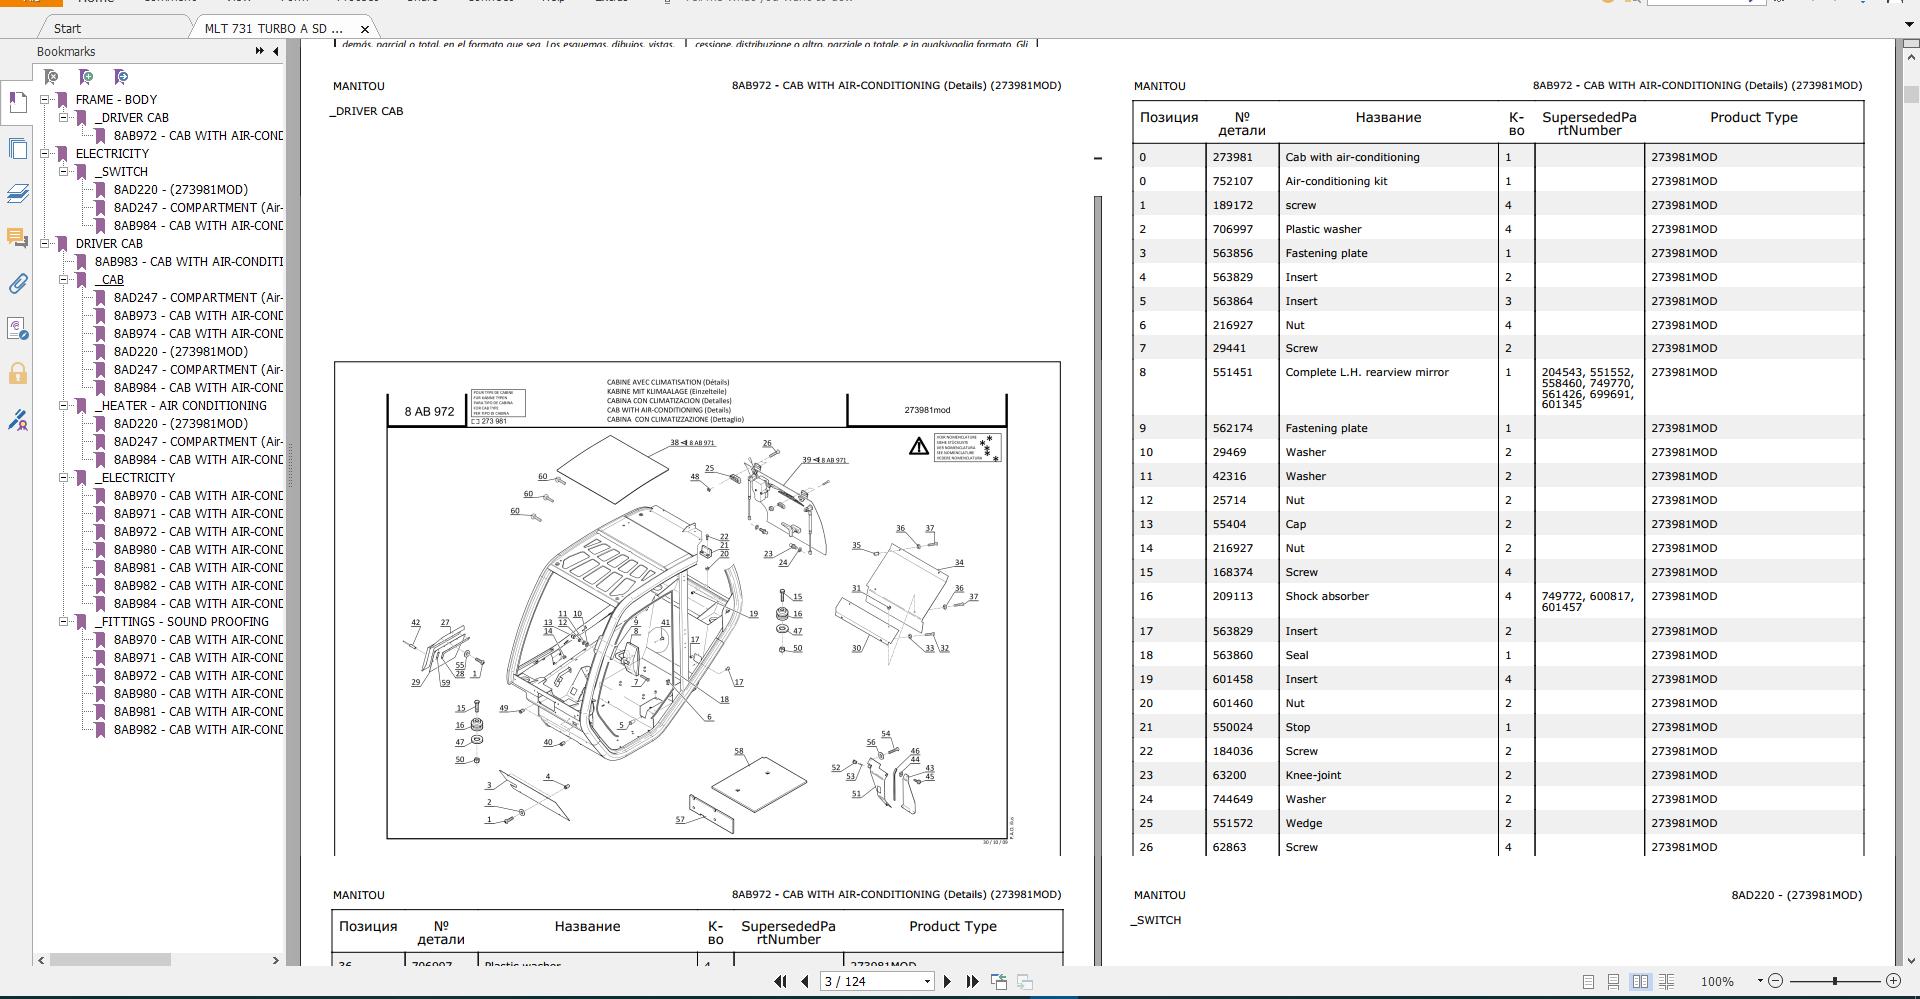The image size is (1920, 999).
Task: Collapse the _CAB bookmark node
Action: pyautogui.click(x=64, y=279)
